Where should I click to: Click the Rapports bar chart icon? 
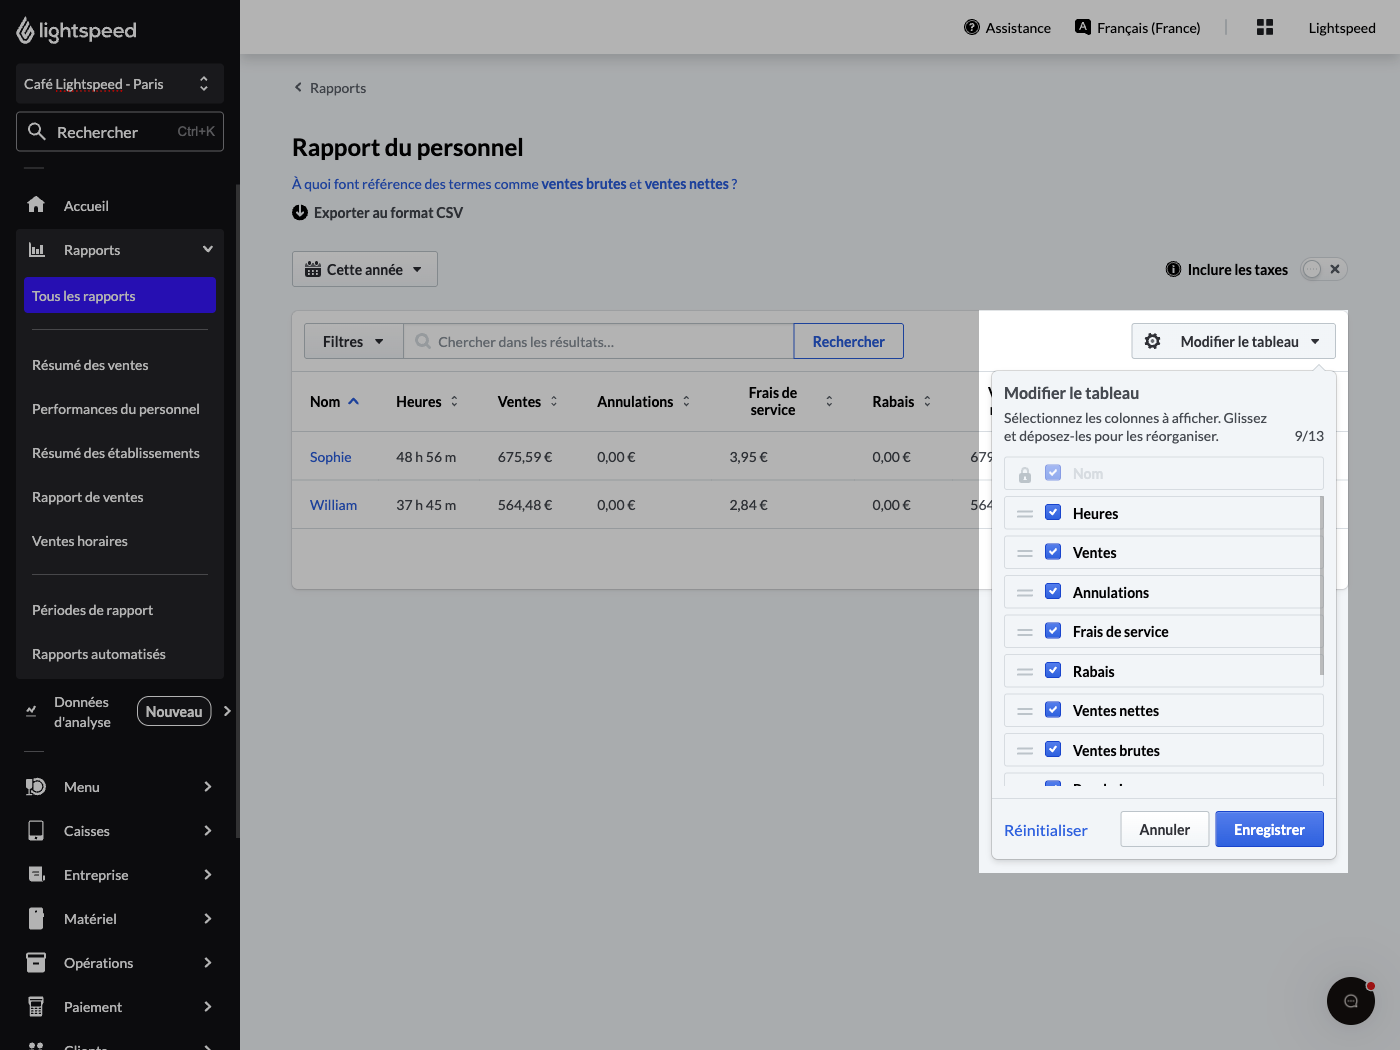[x=37, y=250]
